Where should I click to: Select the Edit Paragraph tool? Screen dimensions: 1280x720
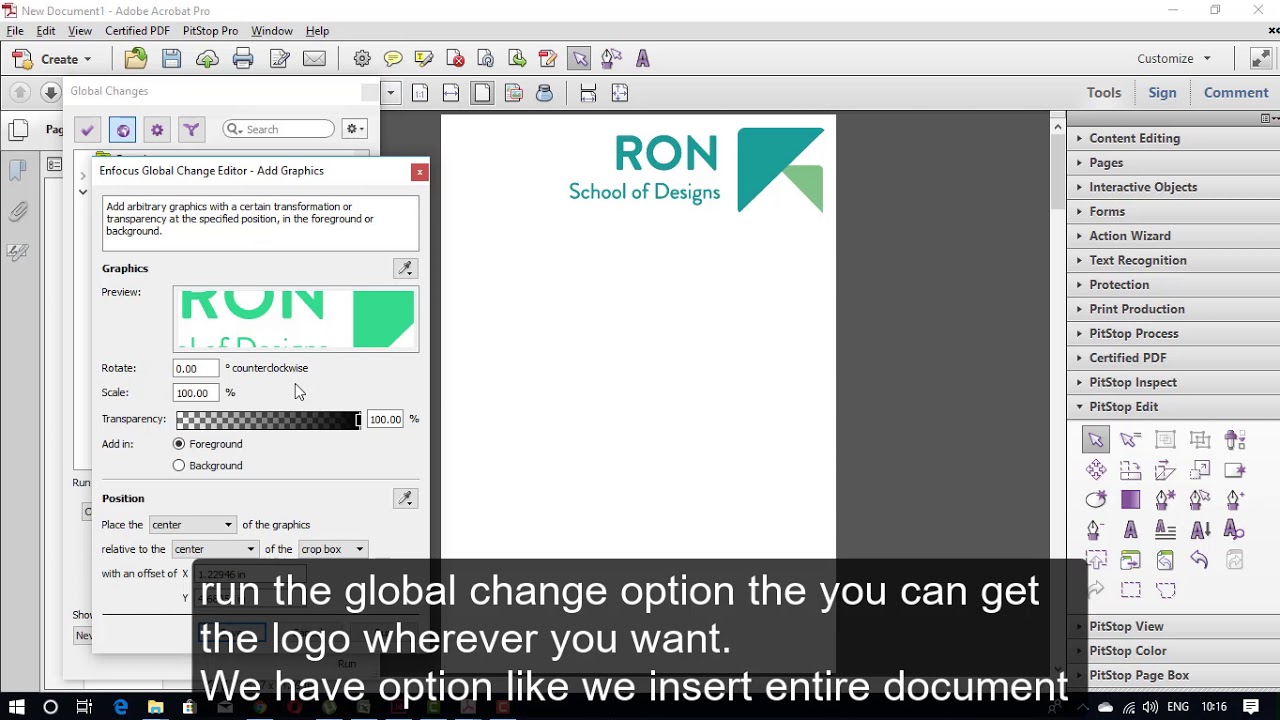(1166, 530)
